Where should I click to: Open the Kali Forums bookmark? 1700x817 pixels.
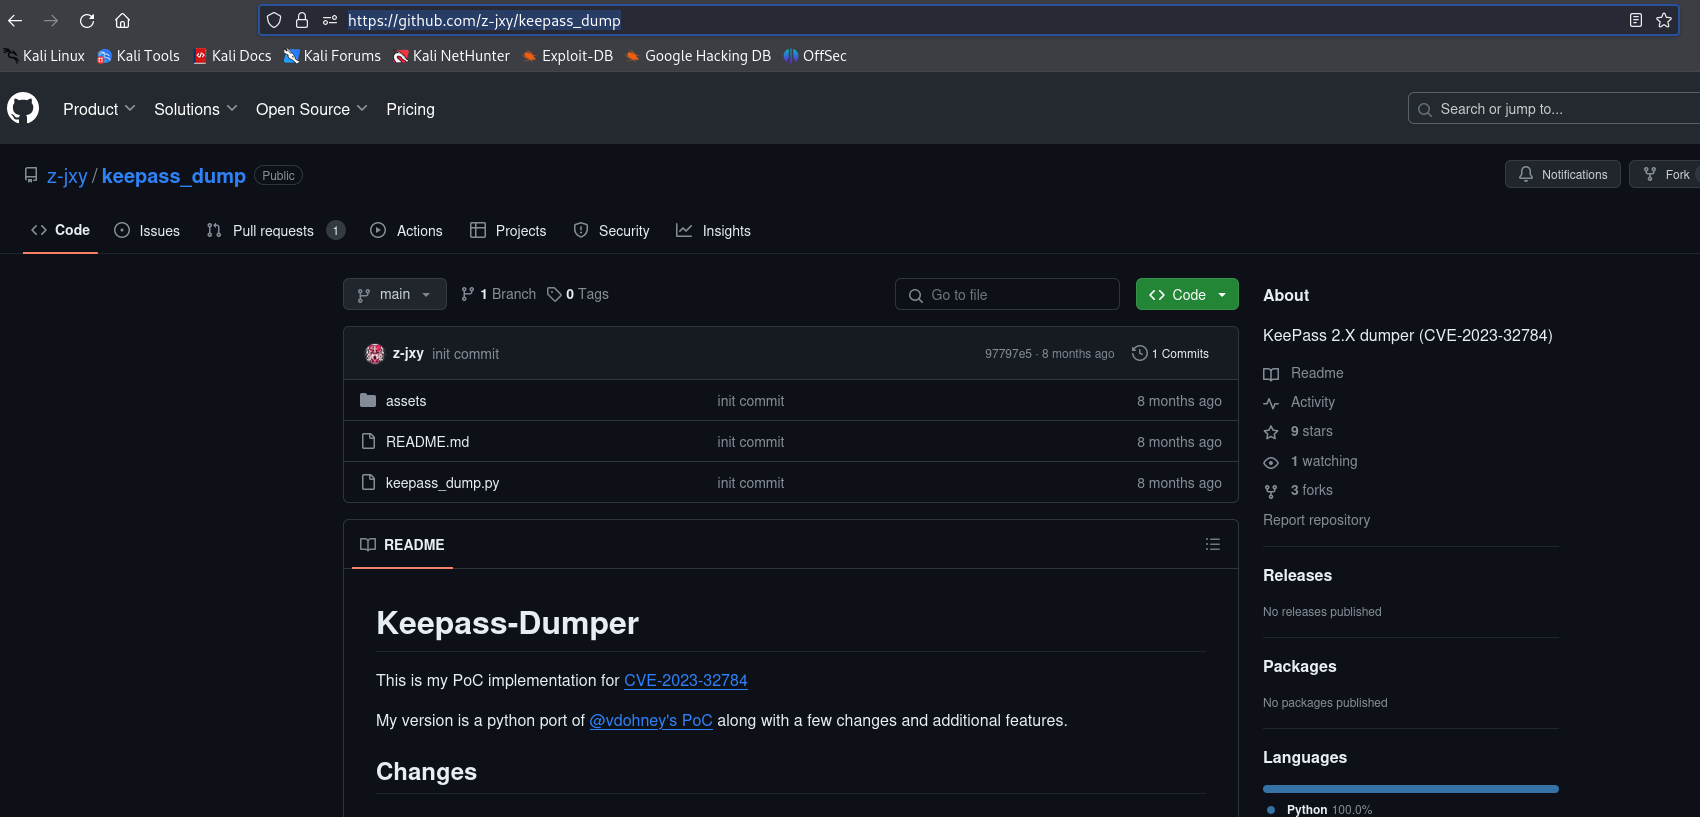tap(332, 56)
